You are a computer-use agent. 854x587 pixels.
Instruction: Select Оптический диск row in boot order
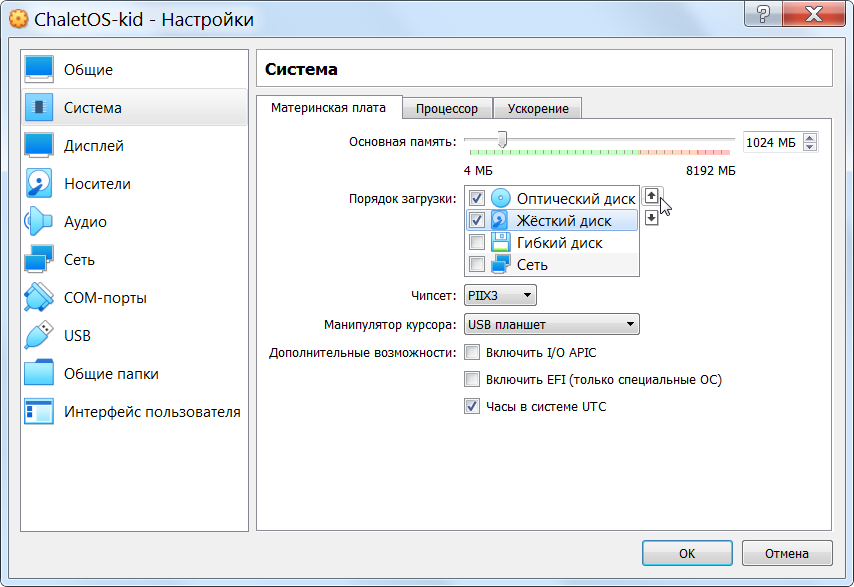pos(551,198)
